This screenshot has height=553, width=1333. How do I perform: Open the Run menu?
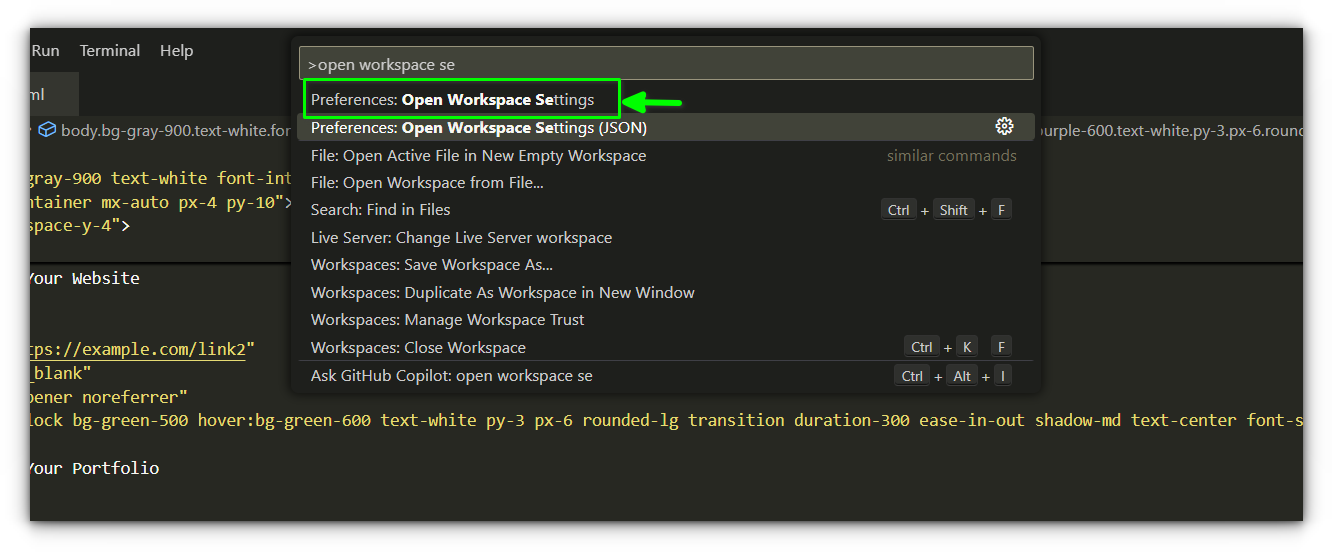pos(45,51)
